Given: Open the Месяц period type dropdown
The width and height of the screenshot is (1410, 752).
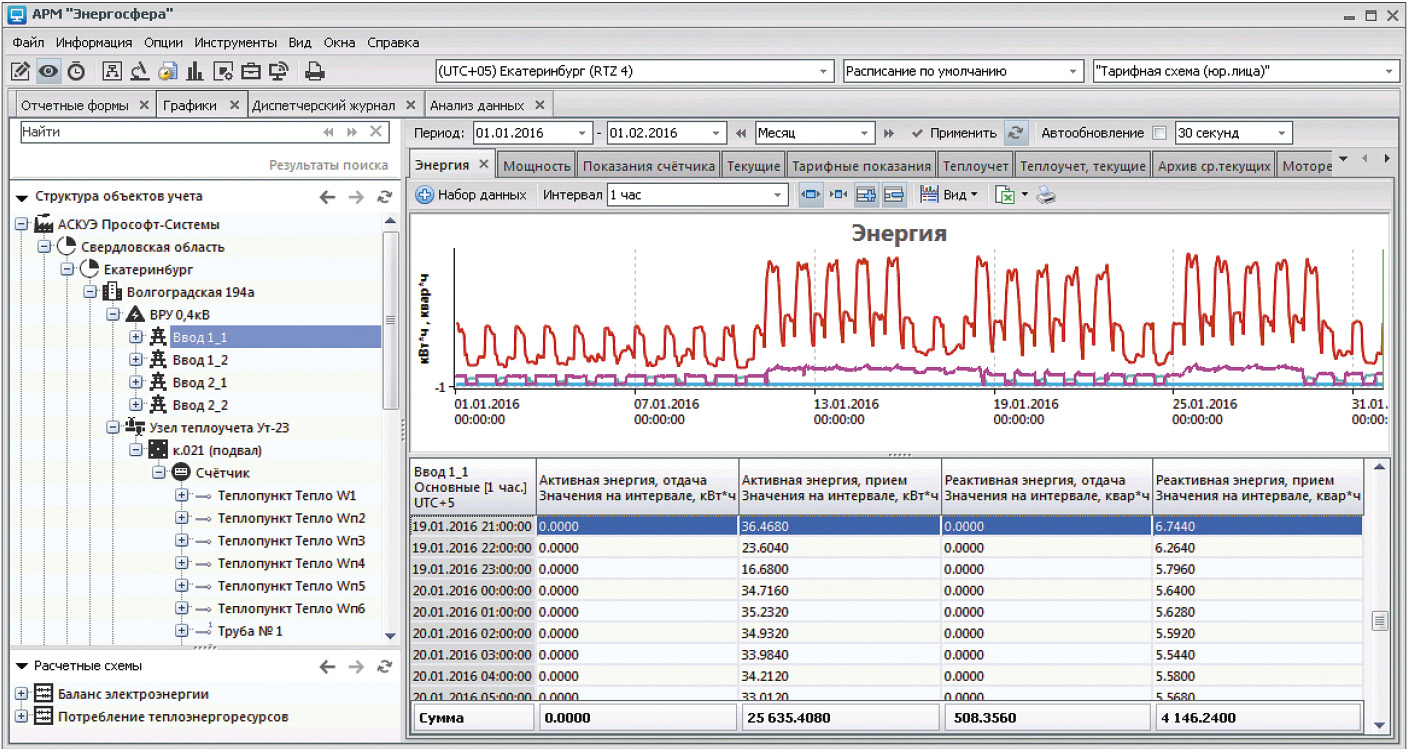Looking at the screenshot, I should coord(866,133).
